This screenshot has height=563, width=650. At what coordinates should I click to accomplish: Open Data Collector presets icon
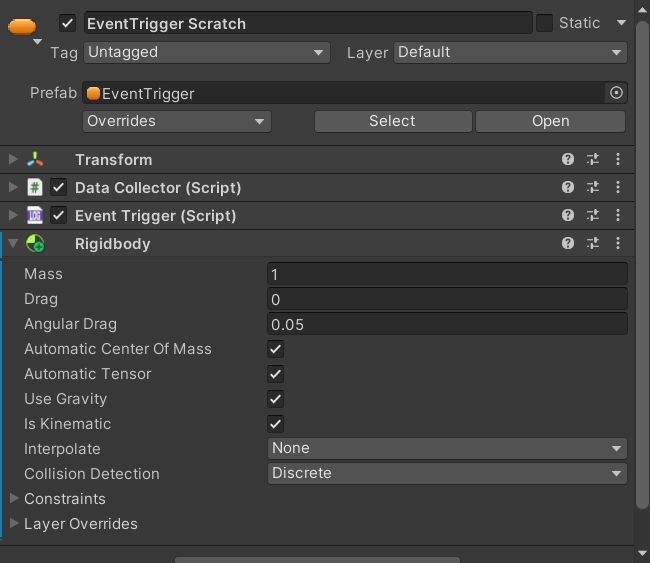click(x=593, y=187)
